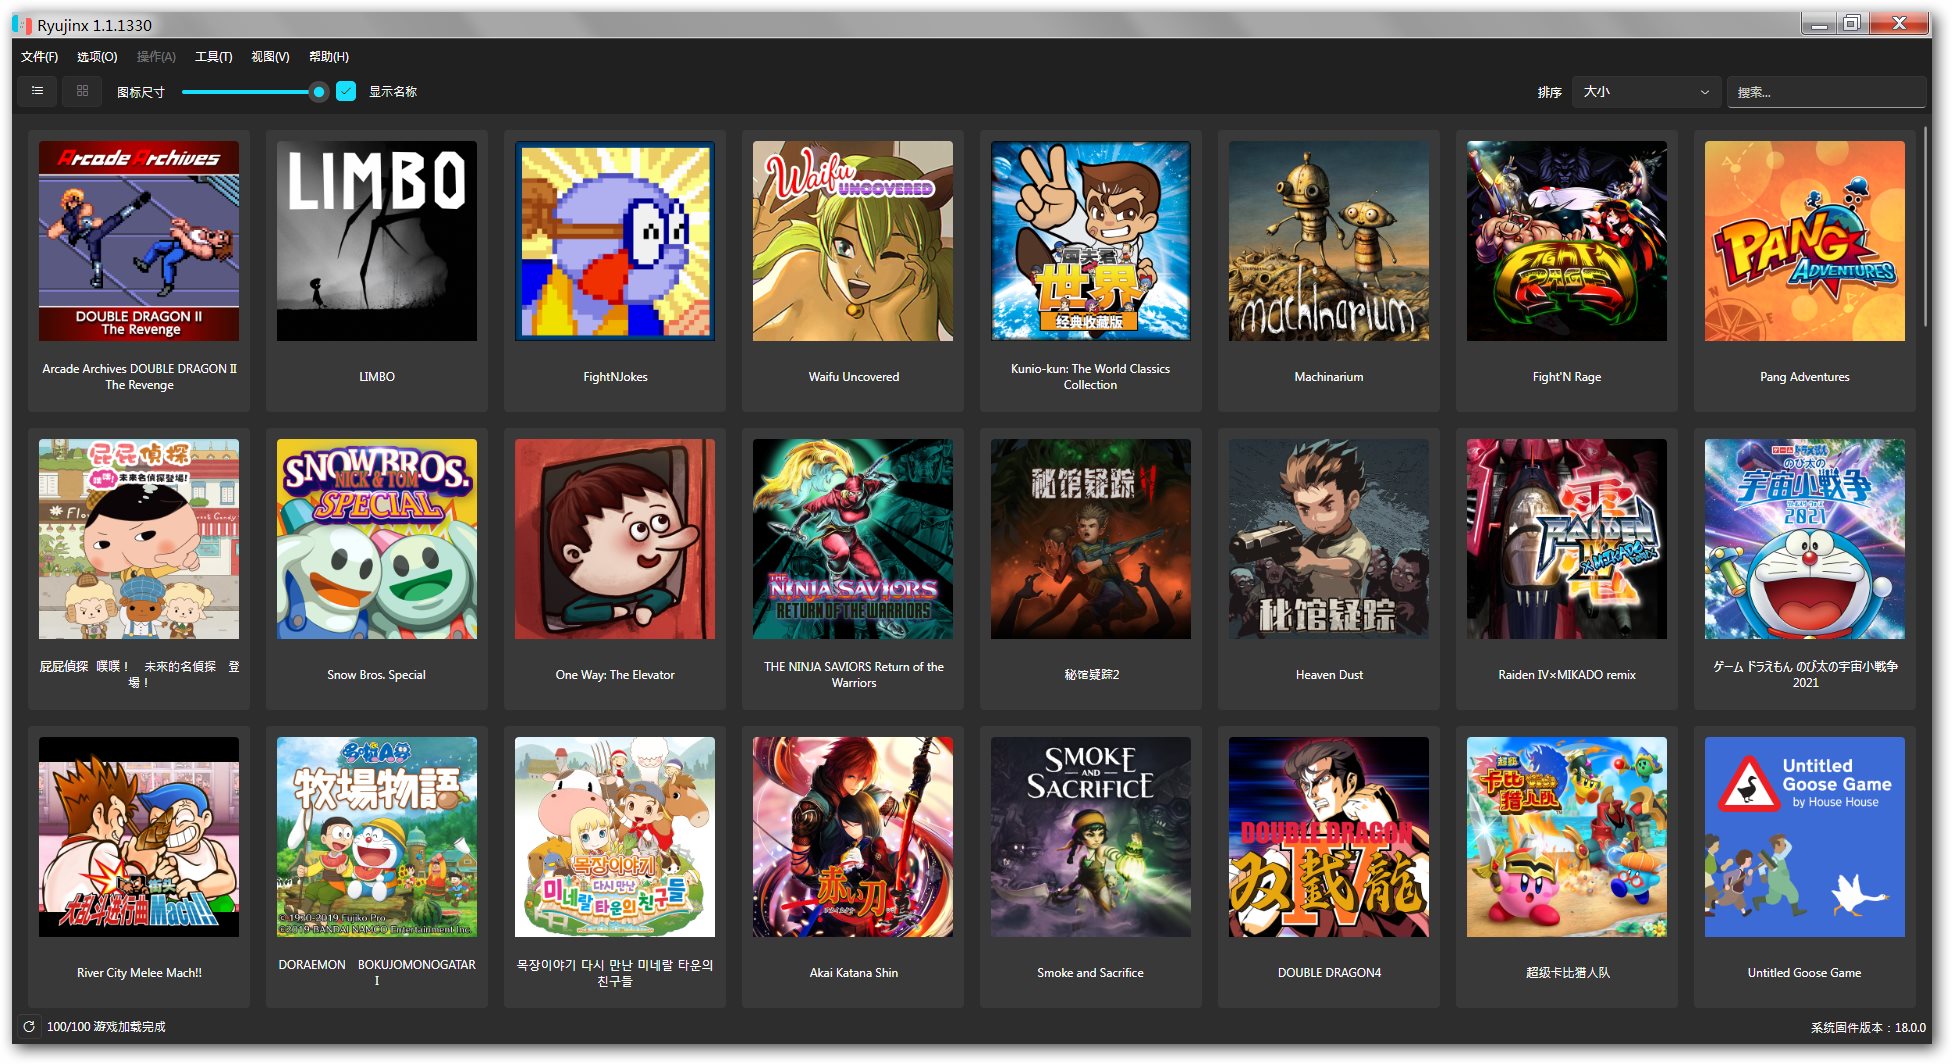Click the 搜索 search input field
Screen dimensions: 1952x1064
tap(1826, 92)
